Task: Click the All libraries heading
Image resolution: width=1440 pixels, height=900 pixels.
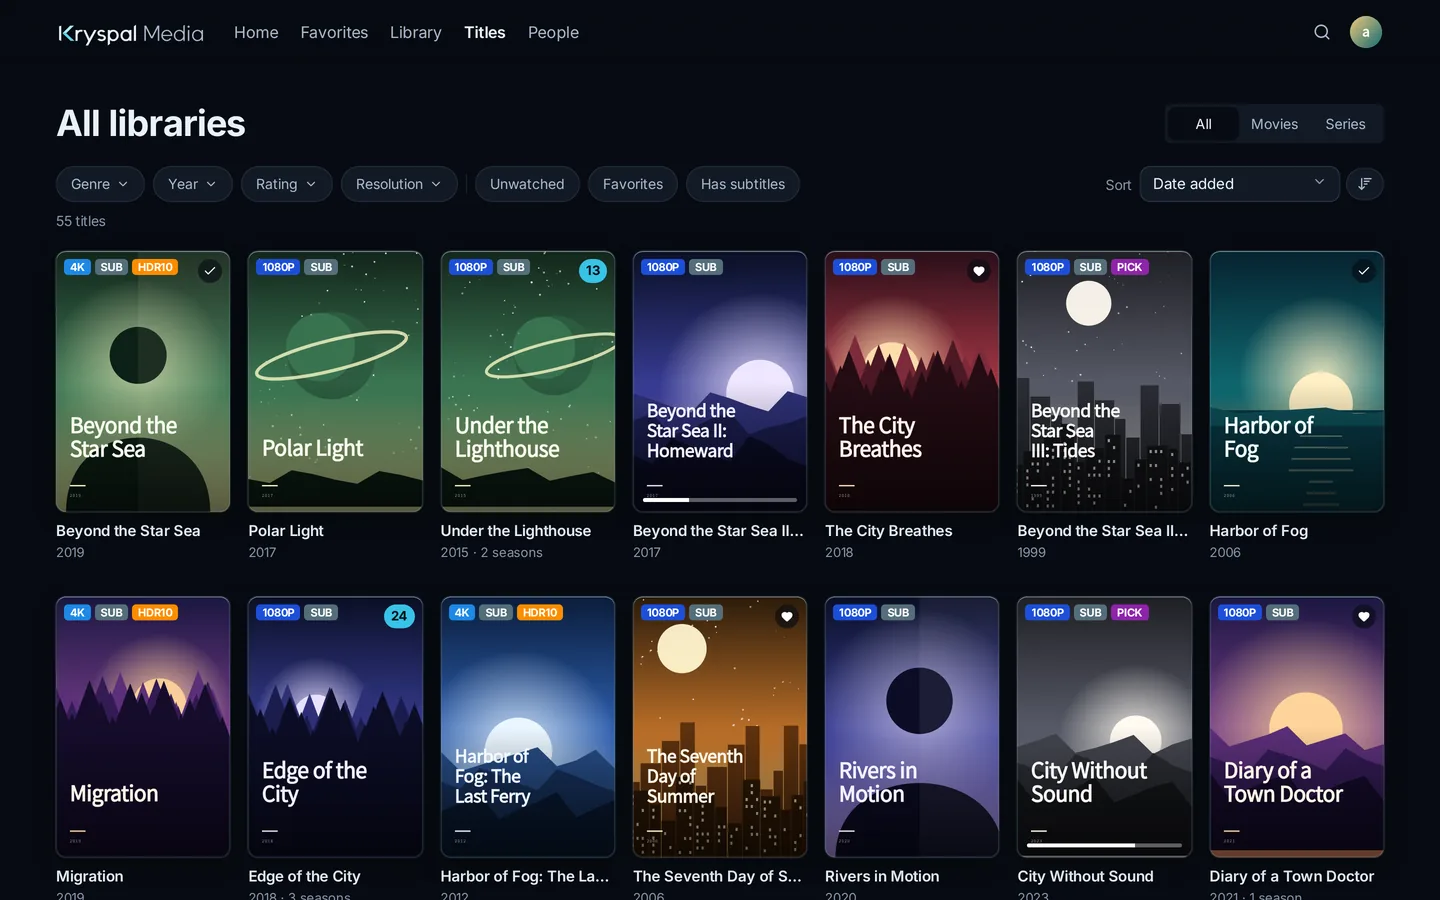Action: pyautogui.click(x=151, y=123)
